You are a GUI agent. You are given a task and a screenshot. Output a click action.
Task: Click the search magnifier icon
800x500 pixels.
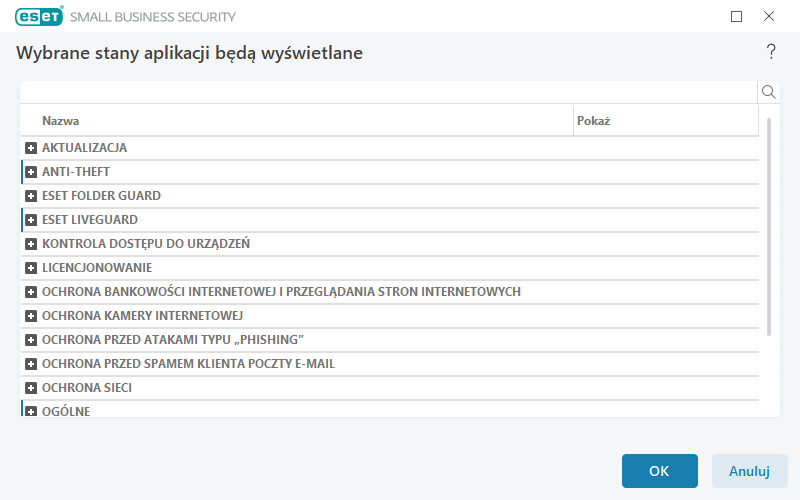(x=769, y=92)
